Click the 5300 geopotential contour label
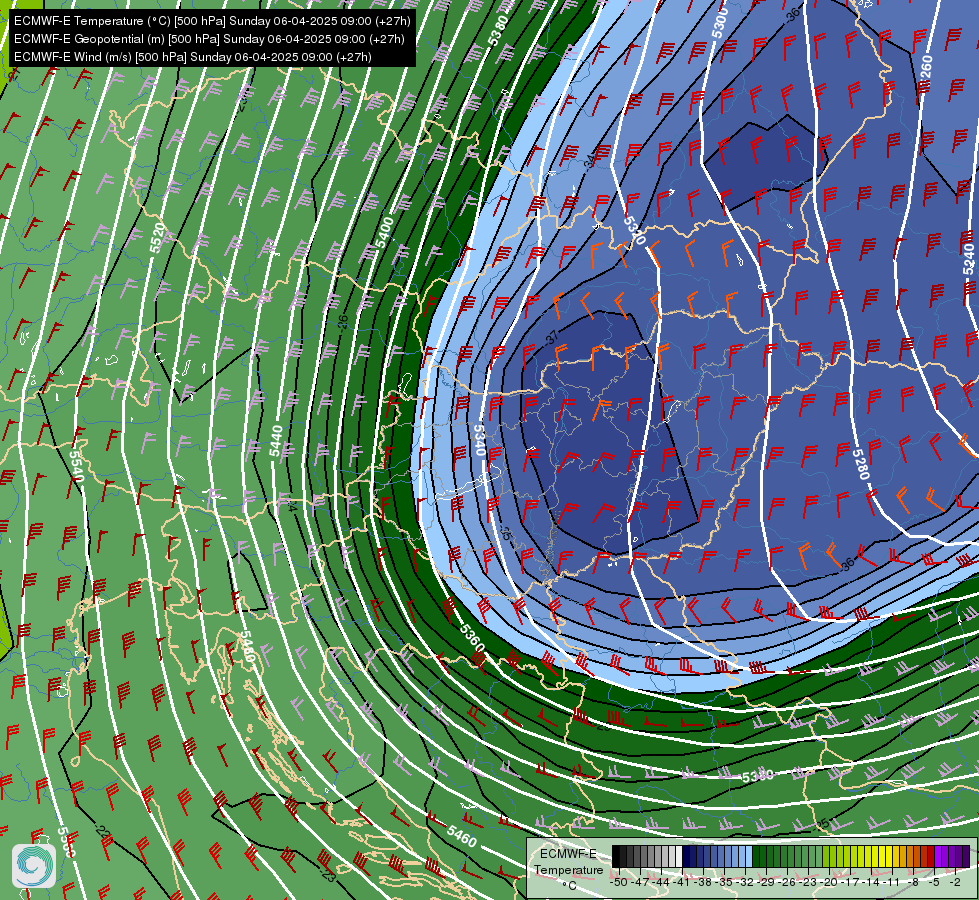Viewport: 979px width, 900px height. coord(720,23)
